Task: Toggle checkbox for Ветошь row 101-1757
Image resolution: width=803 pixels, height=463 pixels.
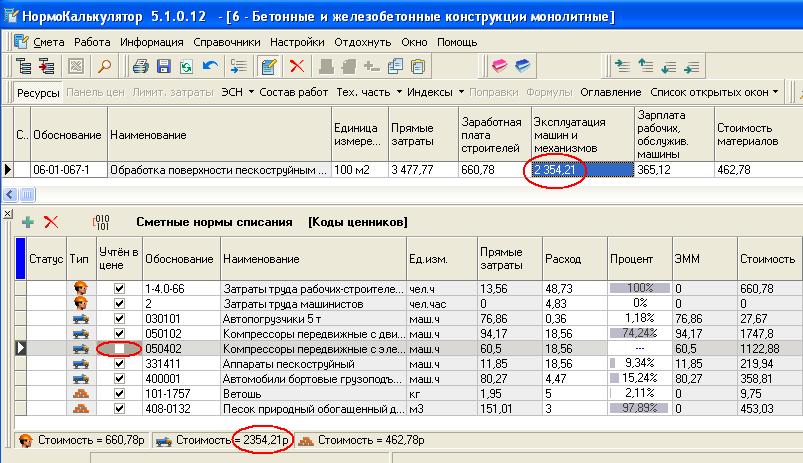Action: tap(119, 394)
